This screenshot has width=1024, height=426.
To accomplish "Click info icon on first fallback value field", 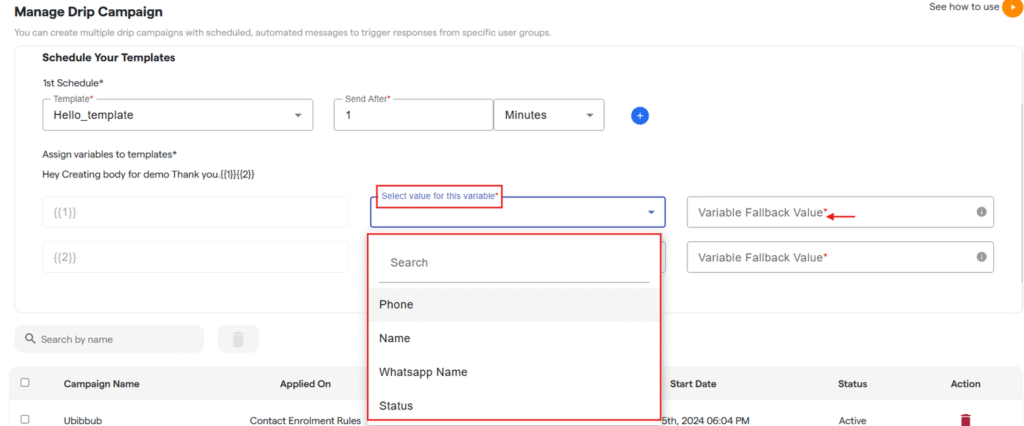I will point(981,212).
